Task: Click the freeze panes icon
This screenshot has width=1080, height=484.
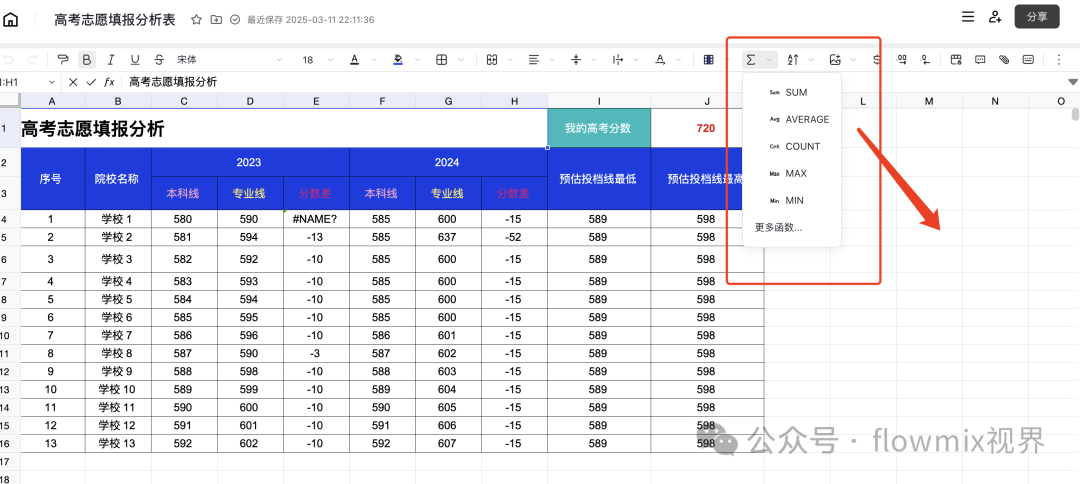Action: point(956,60)
